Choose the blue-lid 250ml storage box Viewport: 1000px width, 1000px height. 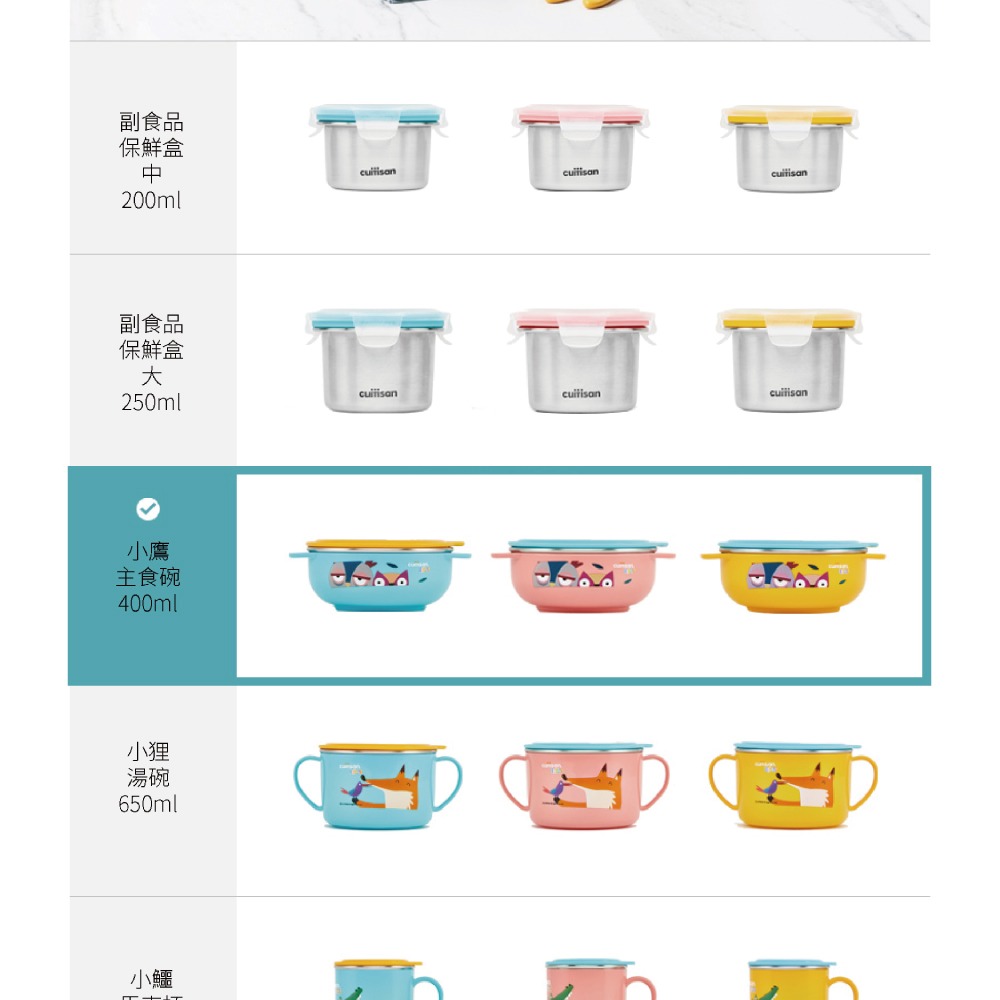(378, 361)
